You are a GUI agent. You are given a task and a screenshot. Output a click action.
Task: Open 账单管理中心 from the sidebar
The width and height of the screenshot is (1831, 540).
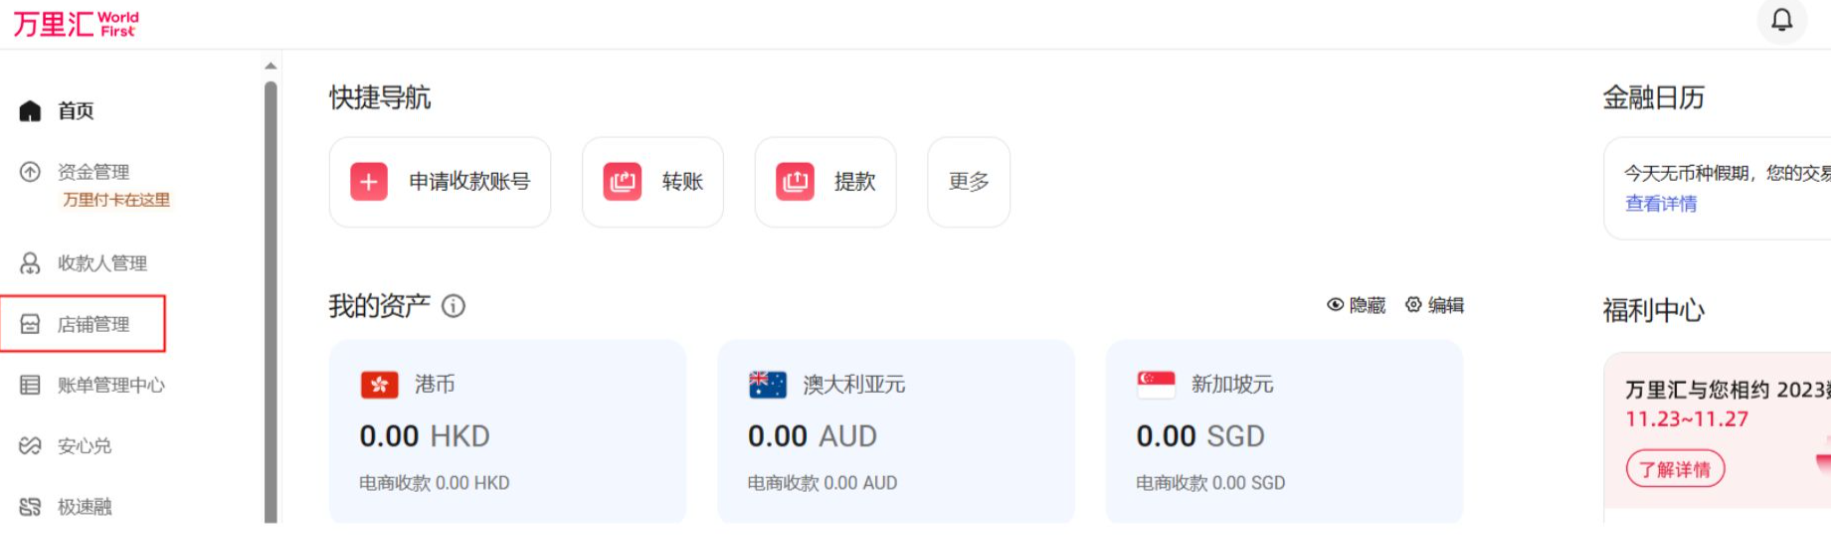[110, 385]
